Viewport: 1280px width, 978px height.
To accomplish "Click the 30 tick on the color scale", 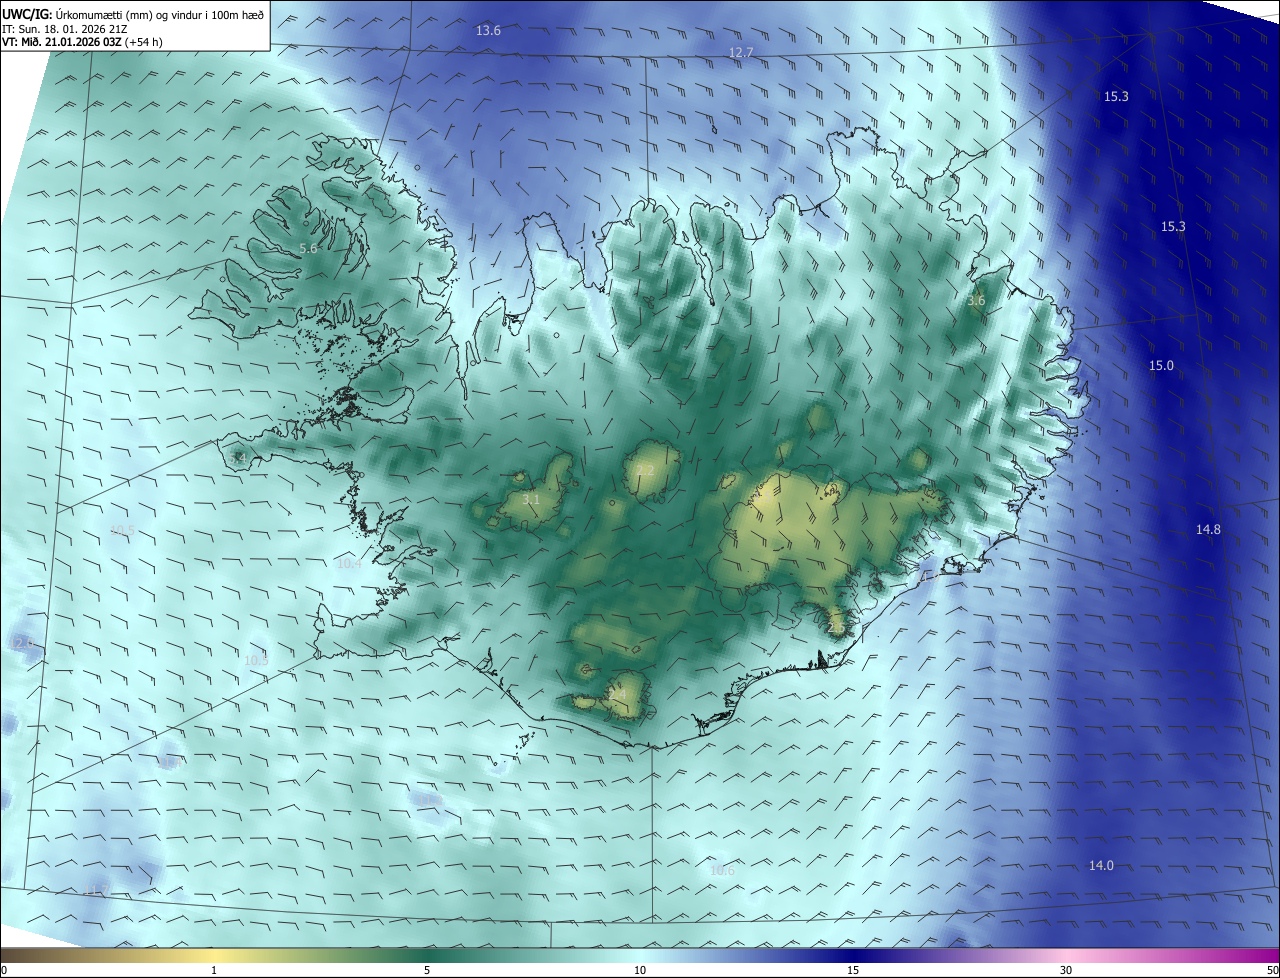I will point(1066,971).
